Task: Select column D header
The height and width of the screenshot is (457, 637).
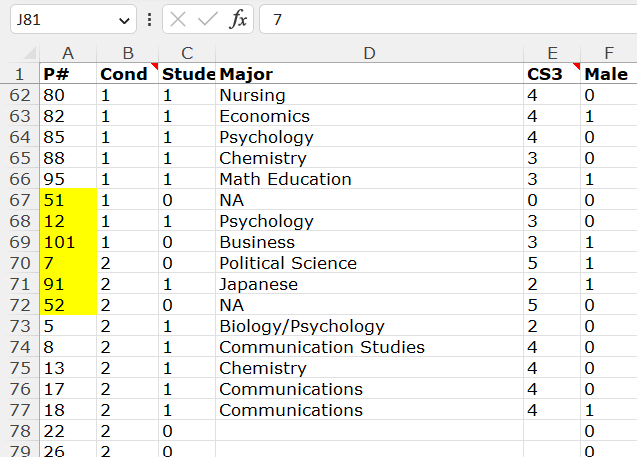Action: [x=370, y=53]
